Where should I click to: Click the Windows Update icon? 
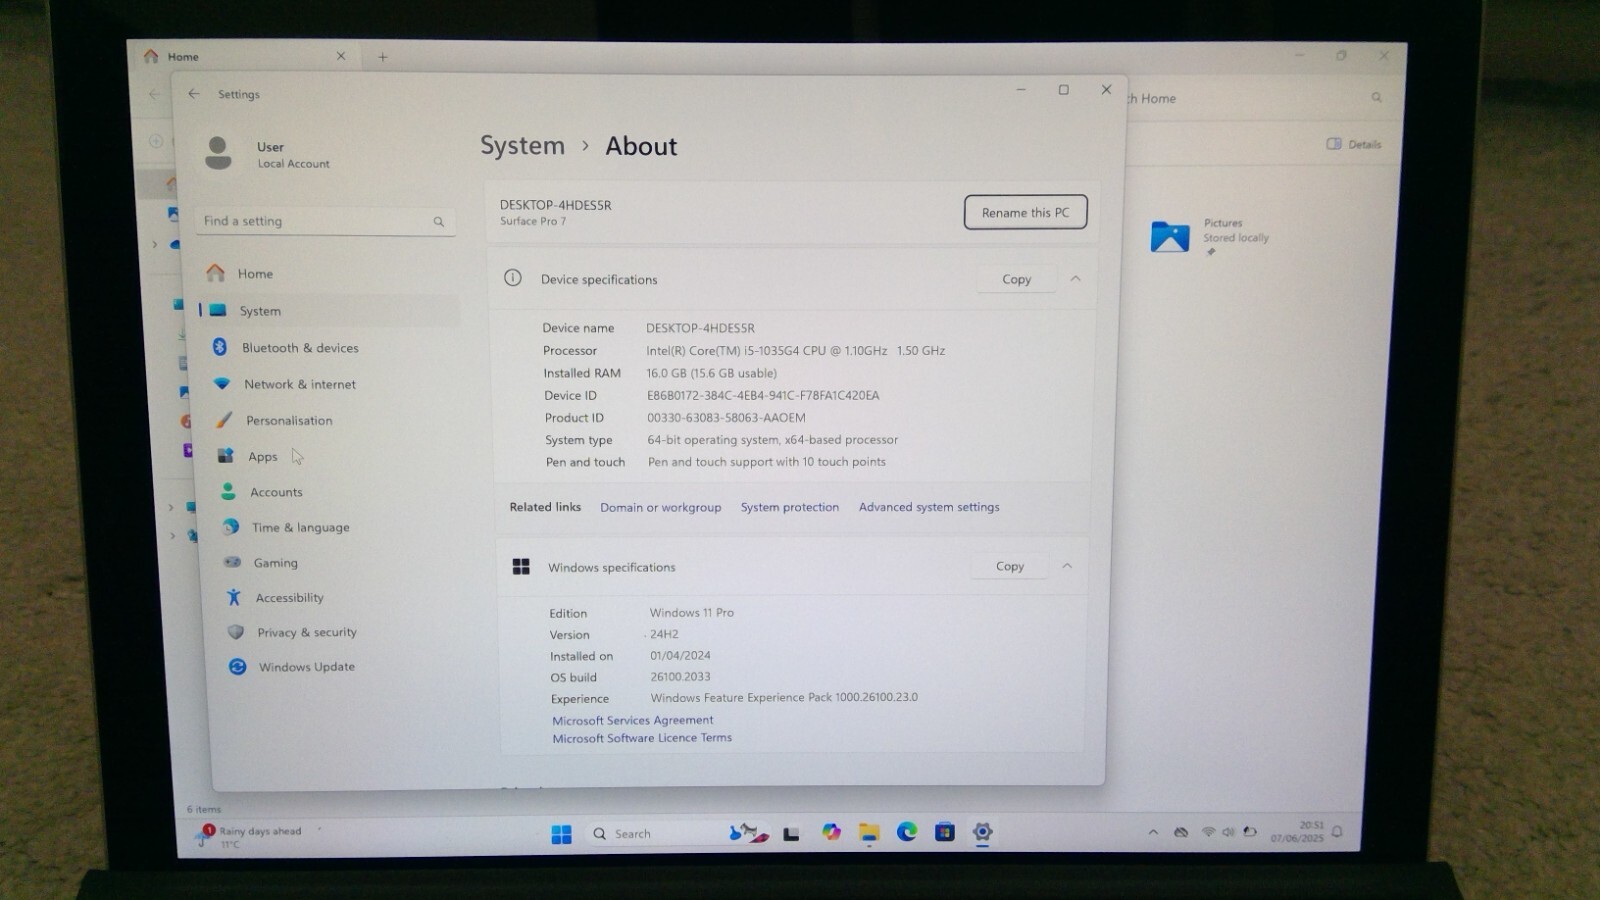click(x=237, y=667)
